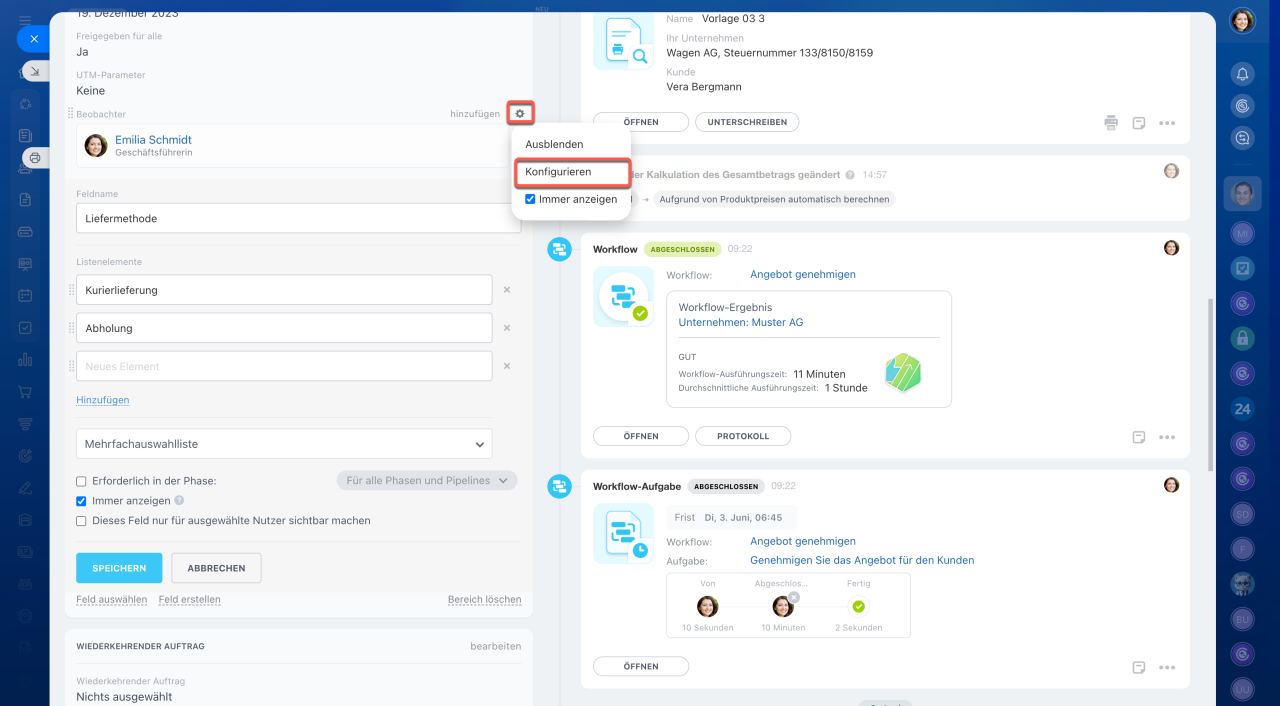
Task: Remove the Kurierlieferung list item
Action: (507, 290)
